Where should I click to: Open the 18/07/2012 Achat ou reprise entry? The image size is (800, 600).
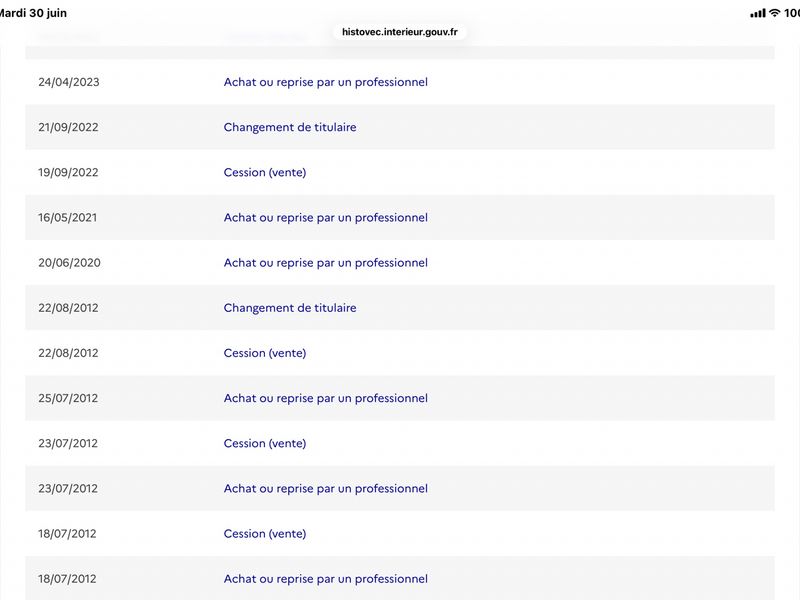click(400, 578)
